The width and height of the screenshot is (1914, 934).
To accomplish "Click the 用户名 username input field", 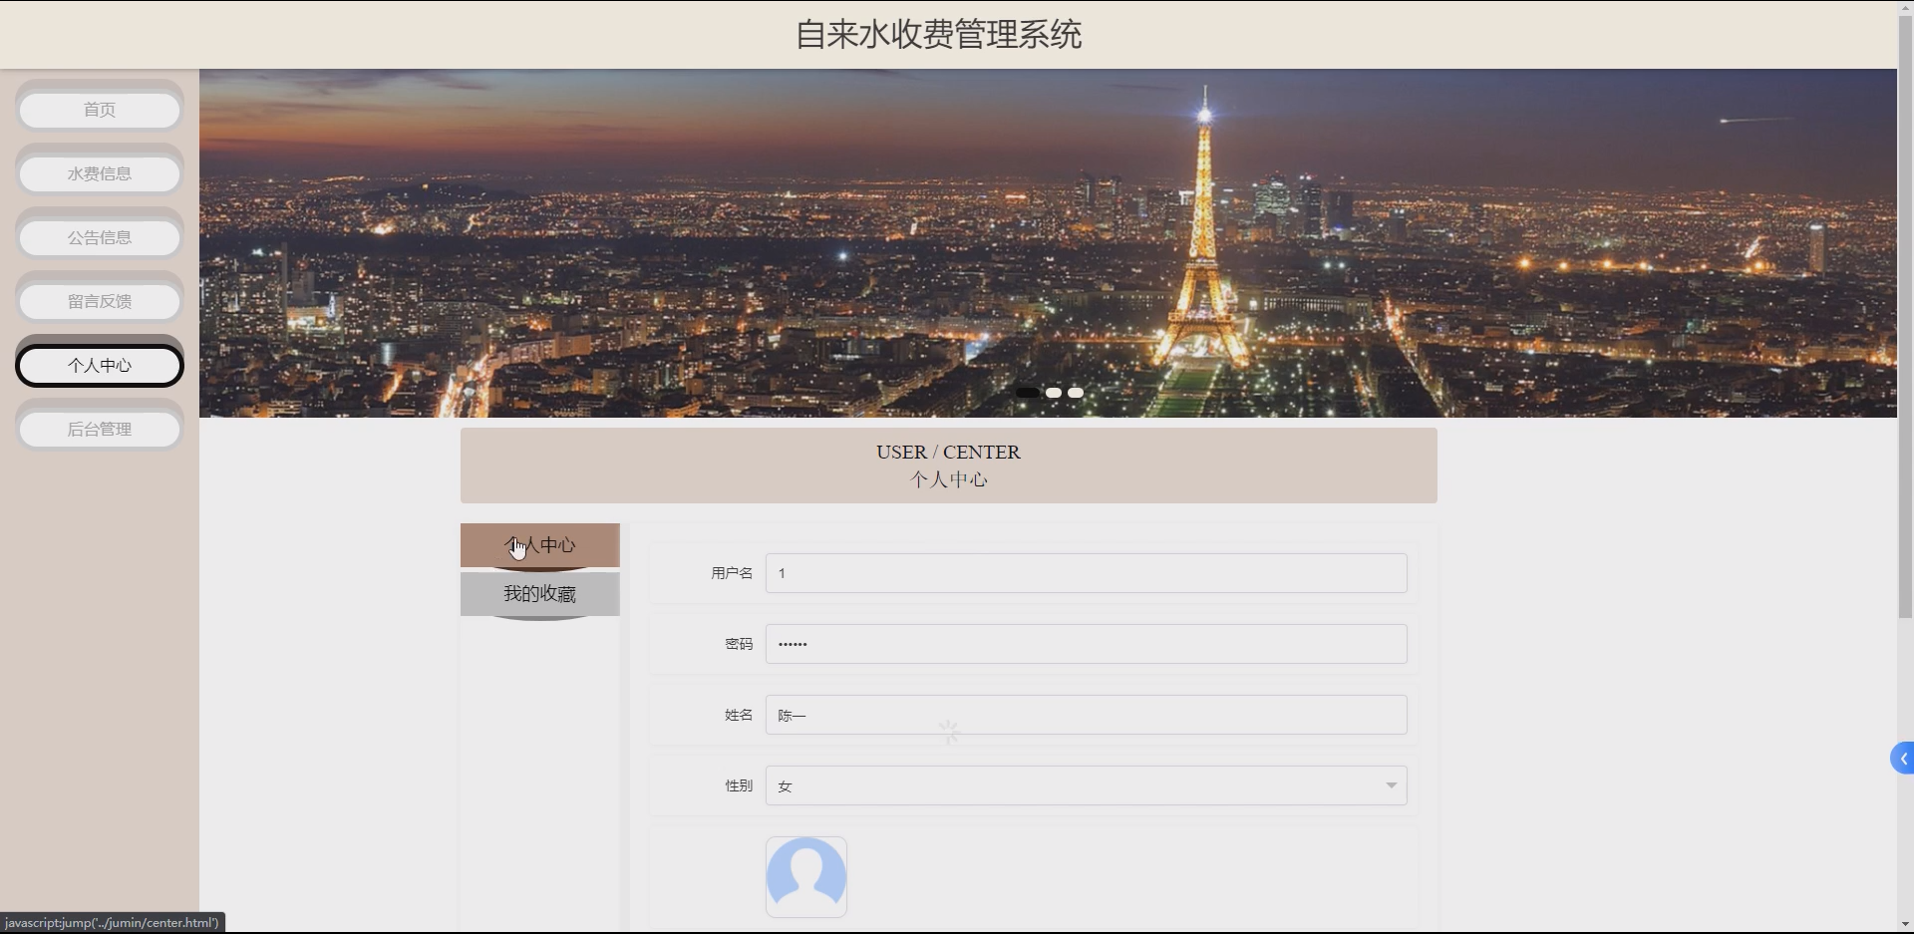I will [1083, 572].
